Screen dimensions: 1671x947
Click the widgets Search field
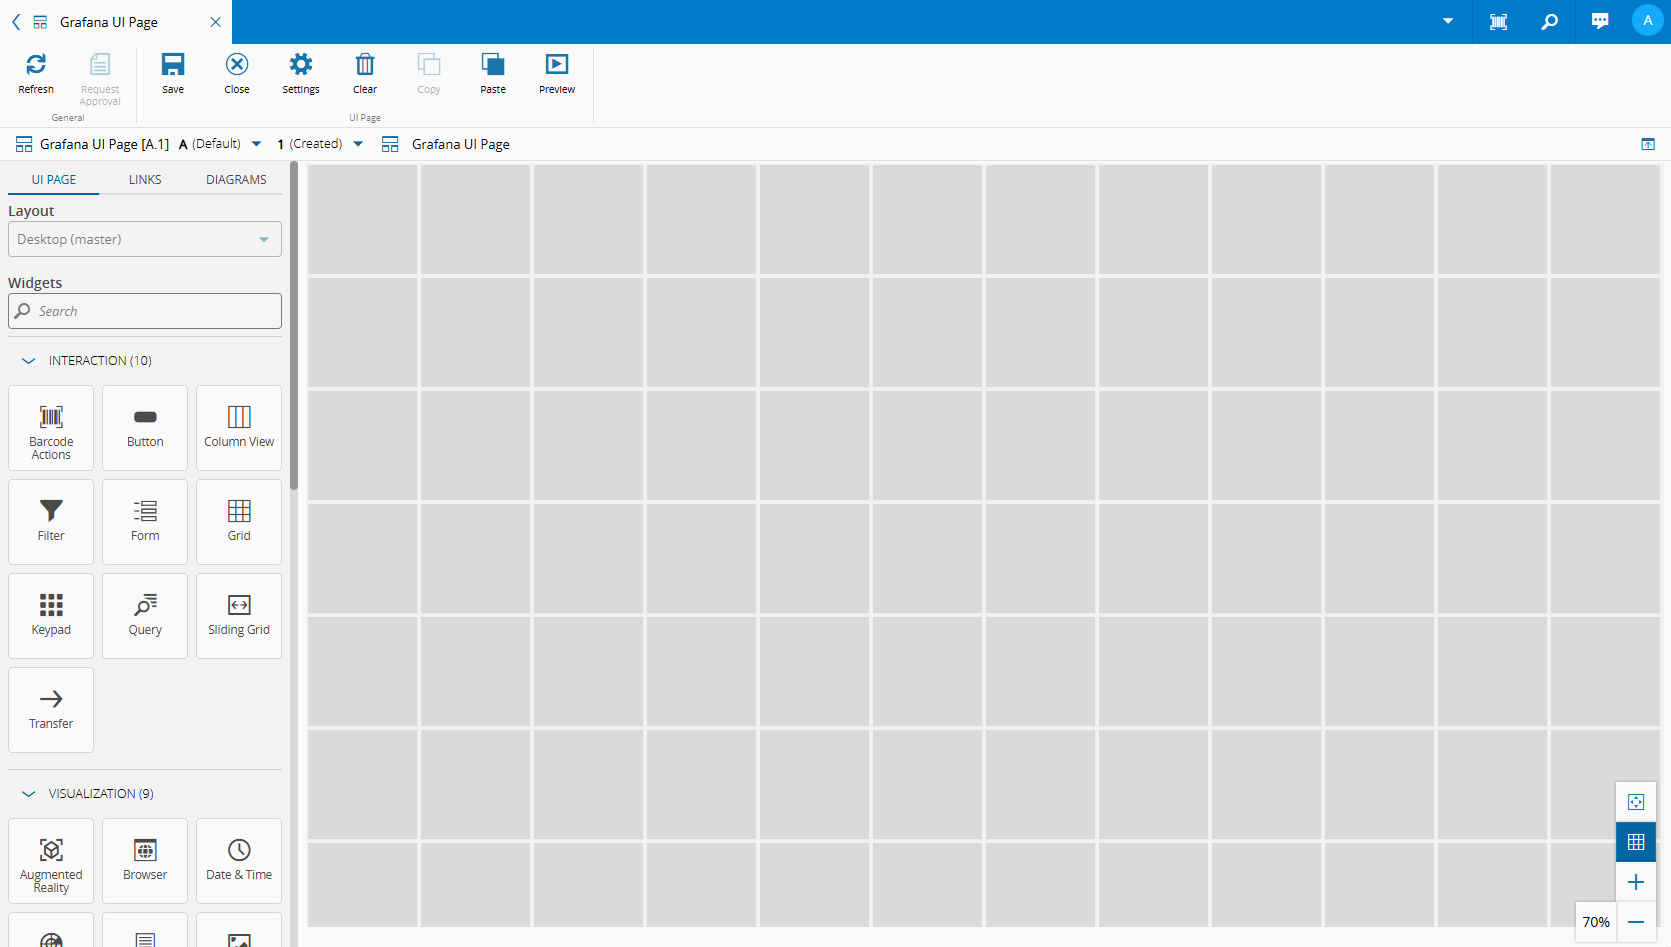click(145, 311)
